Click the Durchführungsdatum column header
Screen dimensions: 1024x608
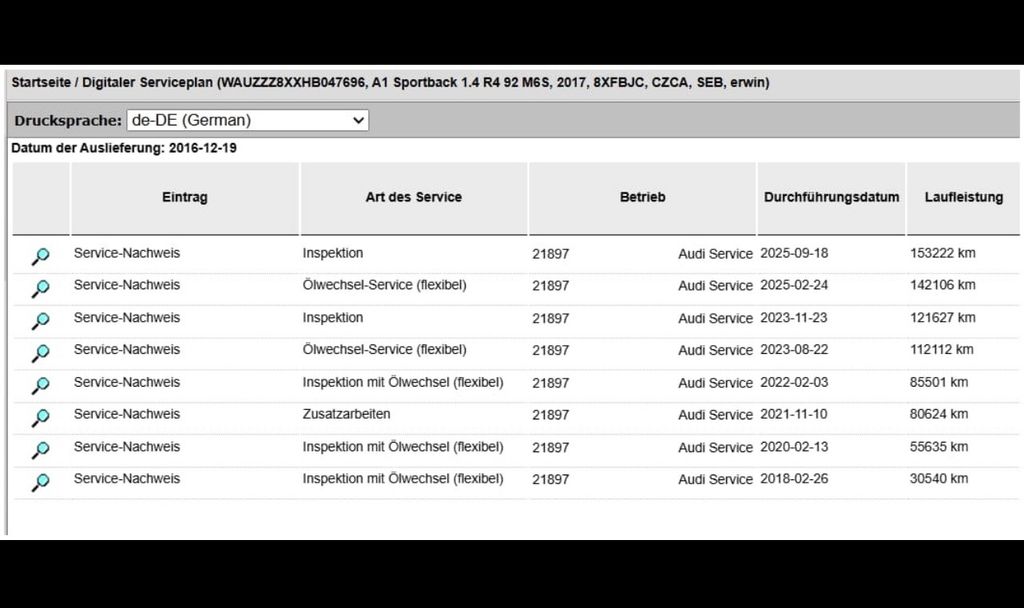click(831, 198)
